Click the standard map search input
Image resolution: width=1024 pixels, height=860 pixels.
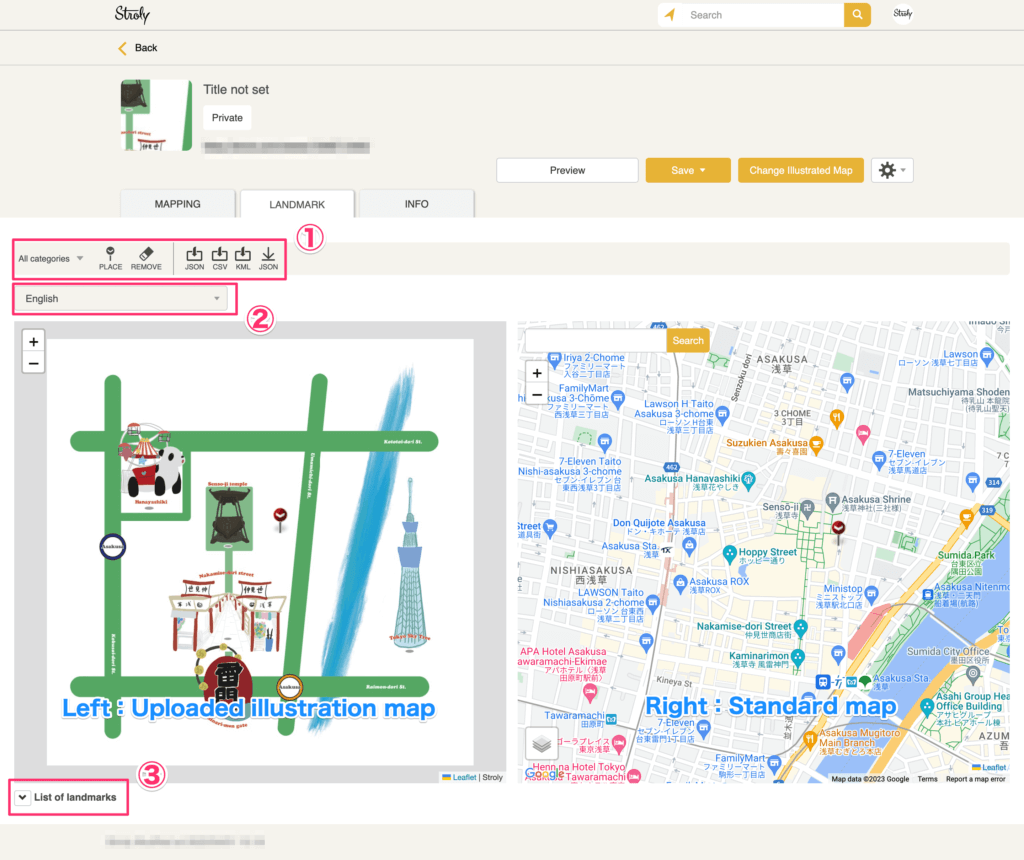pyautogui.click(x=596, y=340)
